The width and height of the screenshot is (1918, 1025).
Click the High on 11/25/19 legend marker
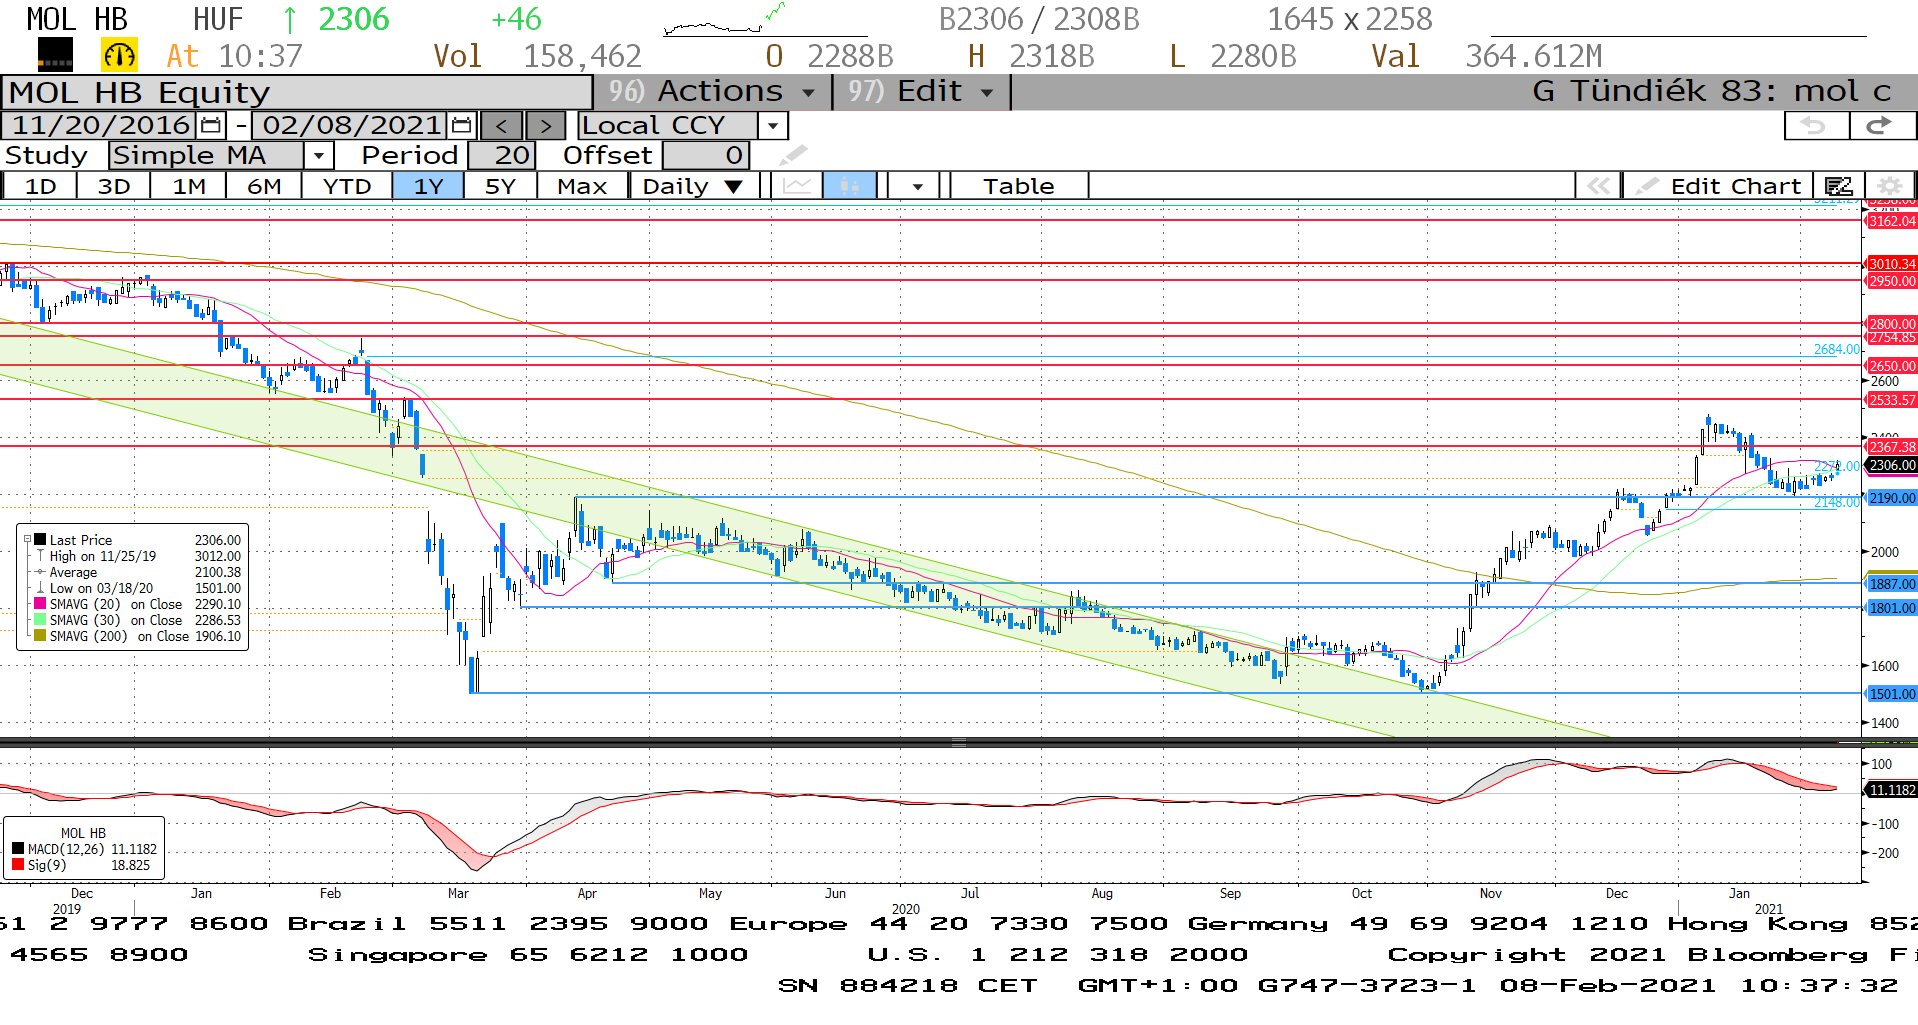click(x=40, y=556)
